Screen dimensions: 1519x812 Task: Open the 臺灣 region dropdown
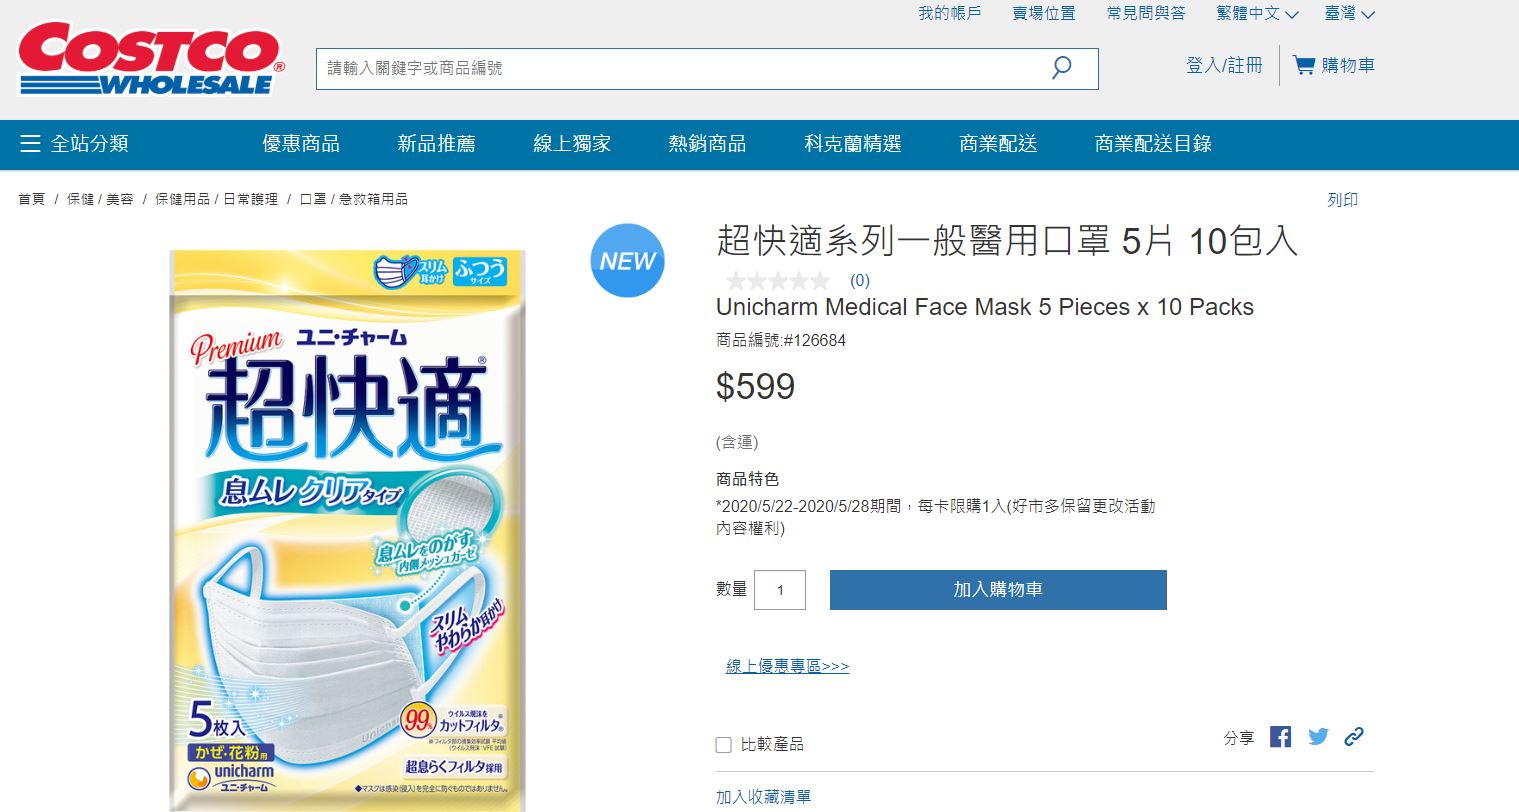point(1348,14)
